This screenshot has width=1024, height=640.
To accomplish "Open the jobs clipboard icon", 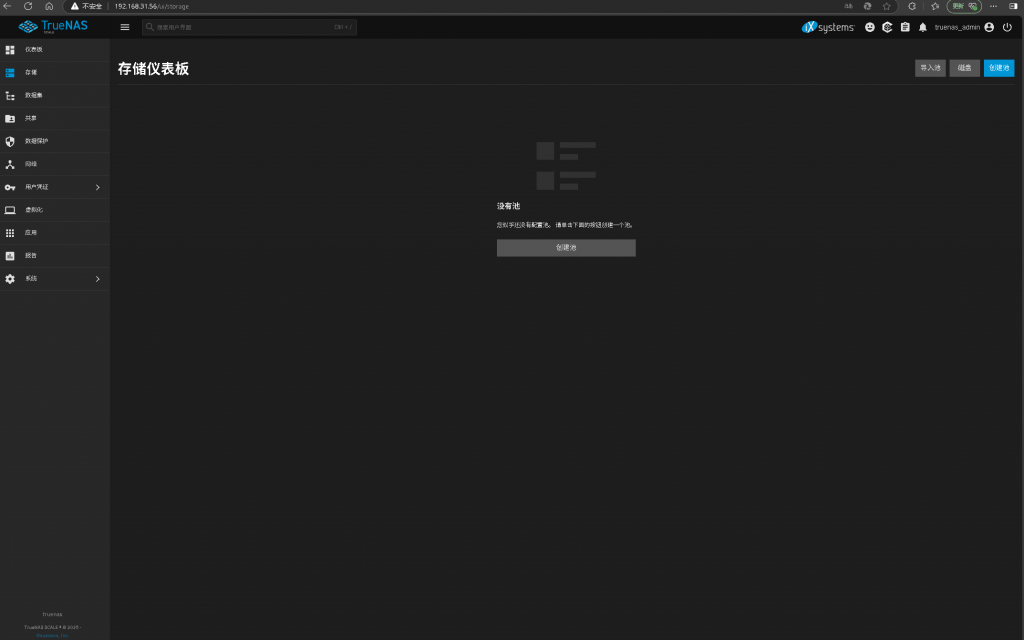I will pos(905,27).
